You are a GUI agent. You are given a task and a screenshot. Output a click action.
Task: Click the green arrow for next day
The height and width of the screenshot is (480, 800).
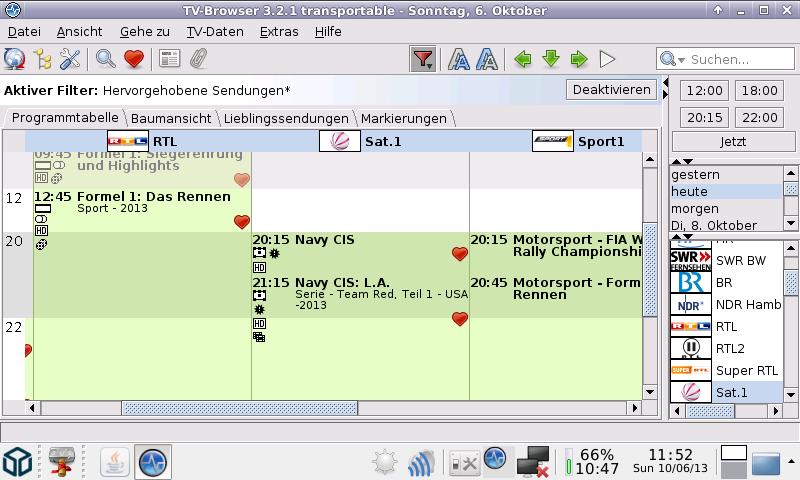[578, 59]
